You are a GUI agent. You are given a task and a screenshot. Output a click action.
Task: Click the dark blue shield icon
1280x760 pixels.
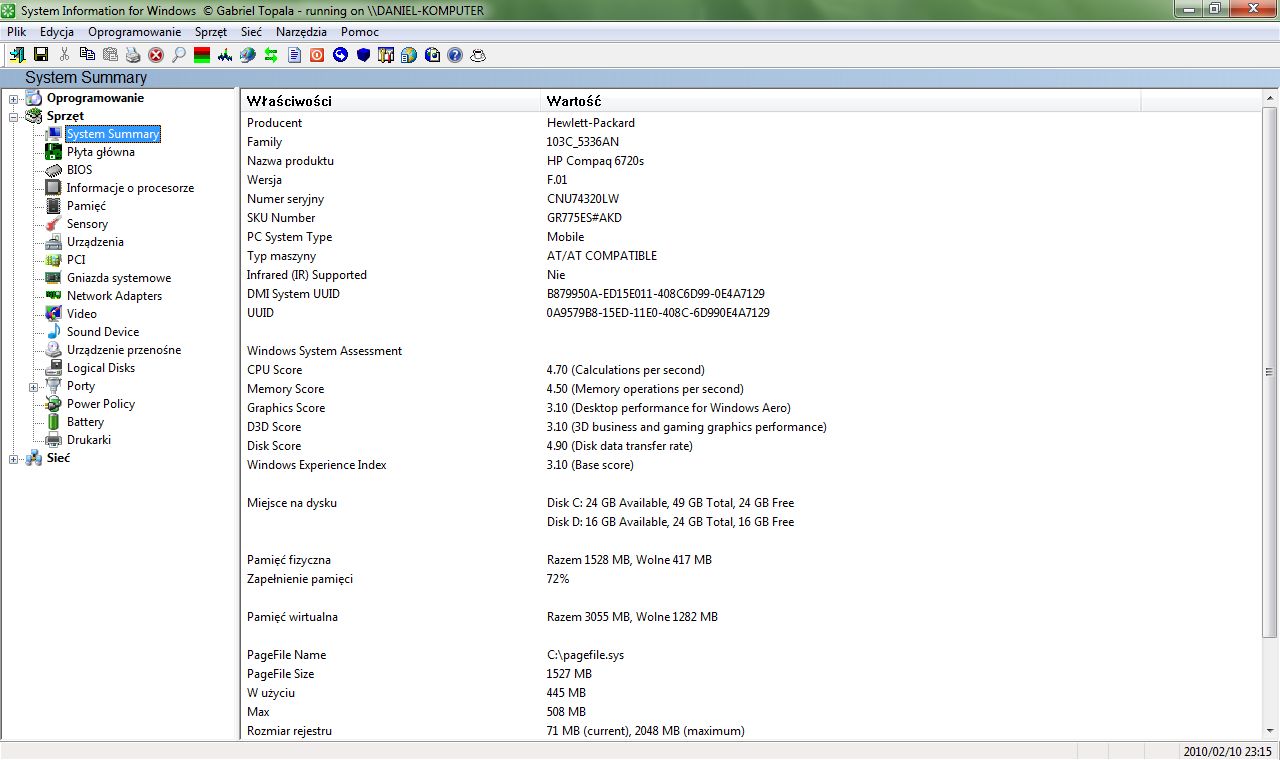[363, 55]
